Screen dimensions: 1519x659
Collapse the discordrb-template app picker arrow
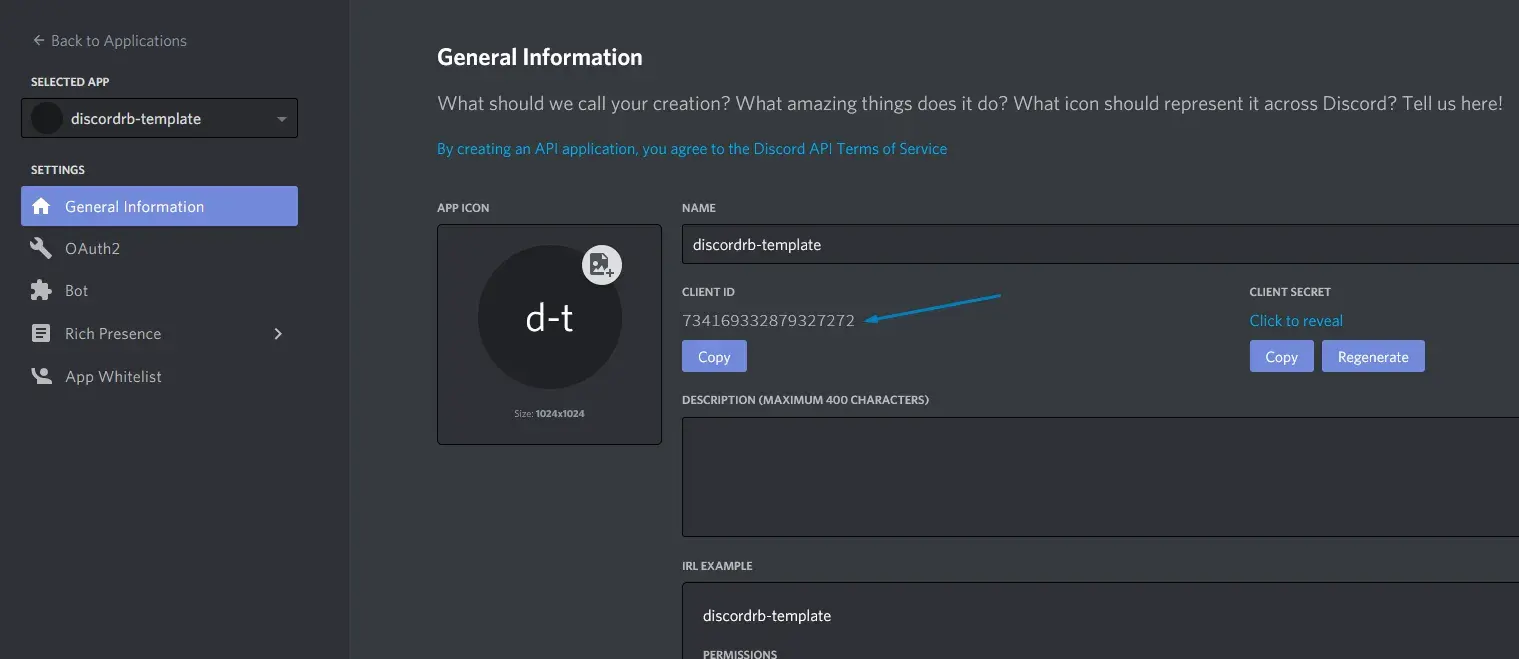pyautogui.click(x=281, y=117)
